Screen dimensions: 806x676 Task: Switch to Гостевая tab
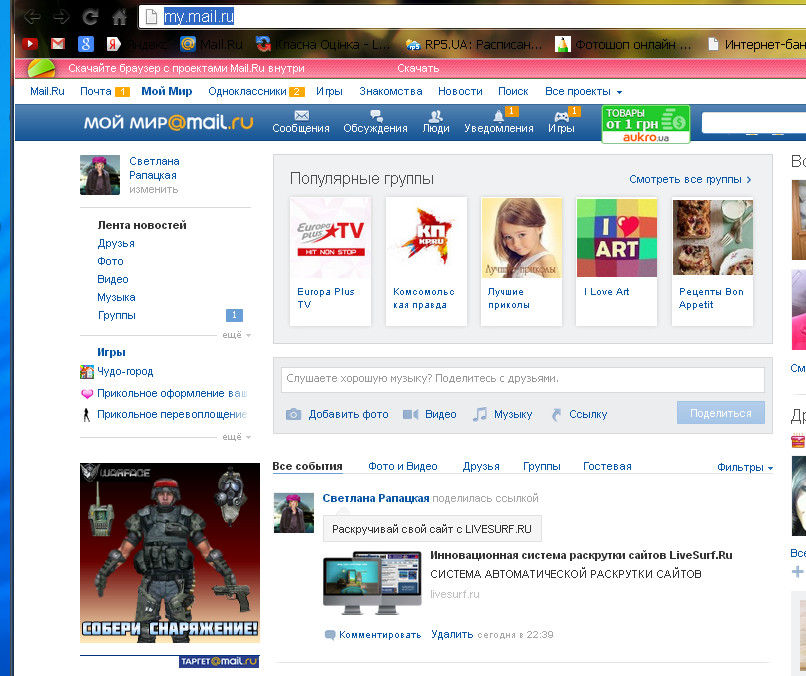(607, 466)
